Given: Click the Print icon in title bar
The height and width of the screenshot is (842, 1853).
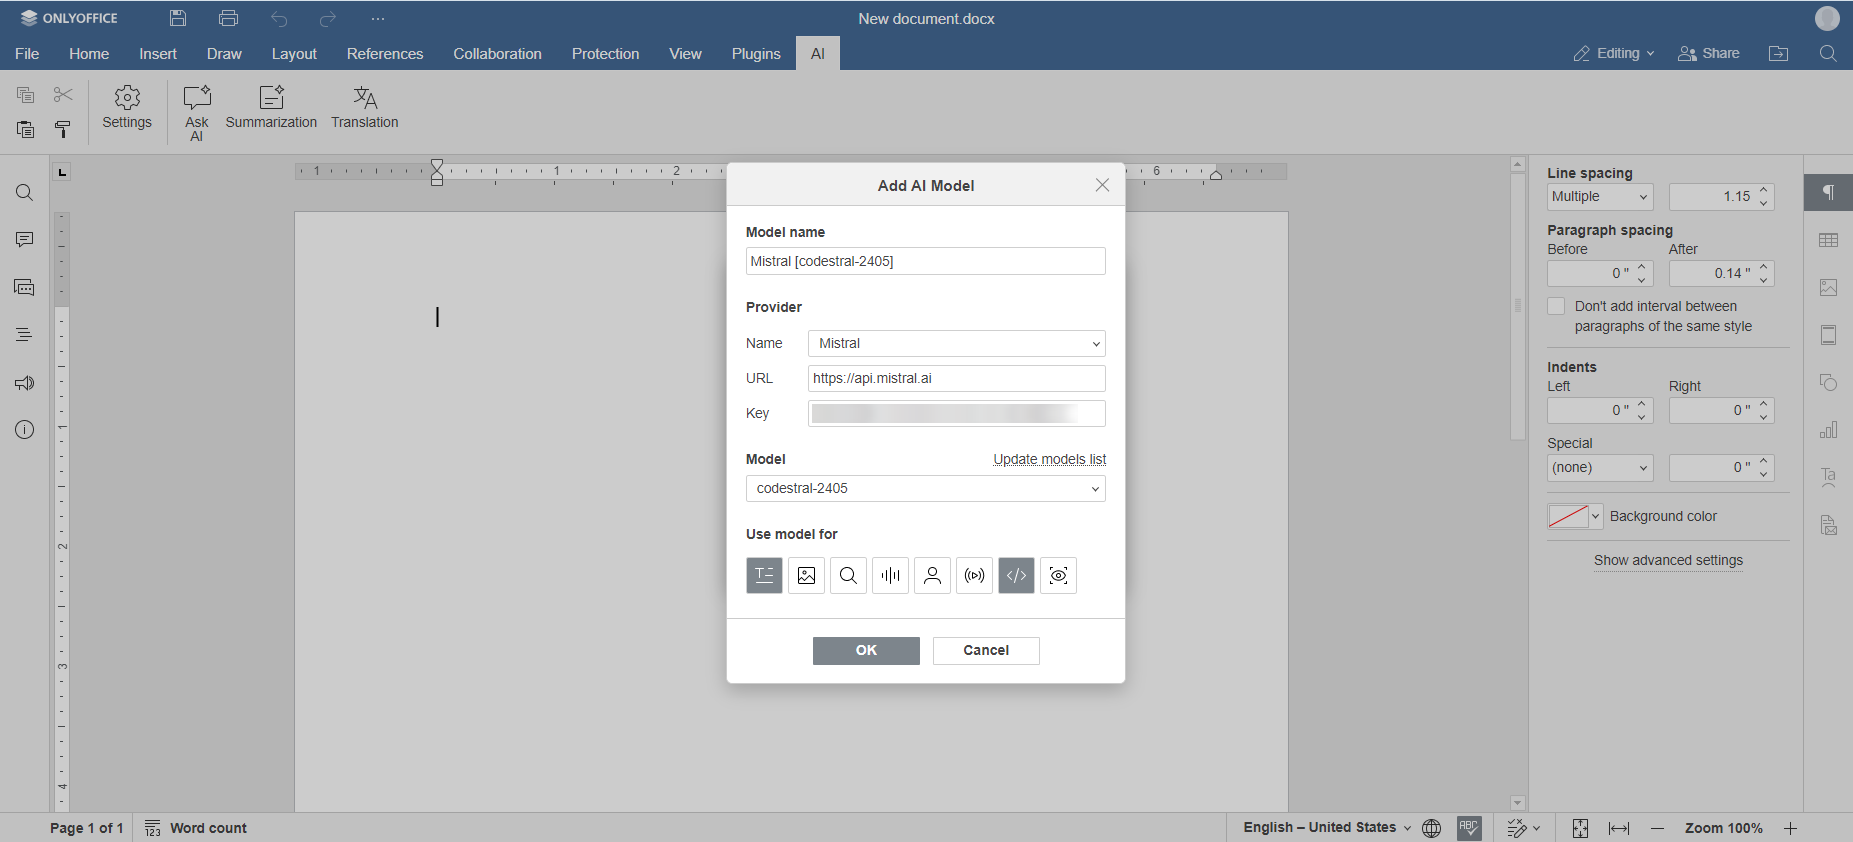Looking at the screenshot, I should coord(228,18).
